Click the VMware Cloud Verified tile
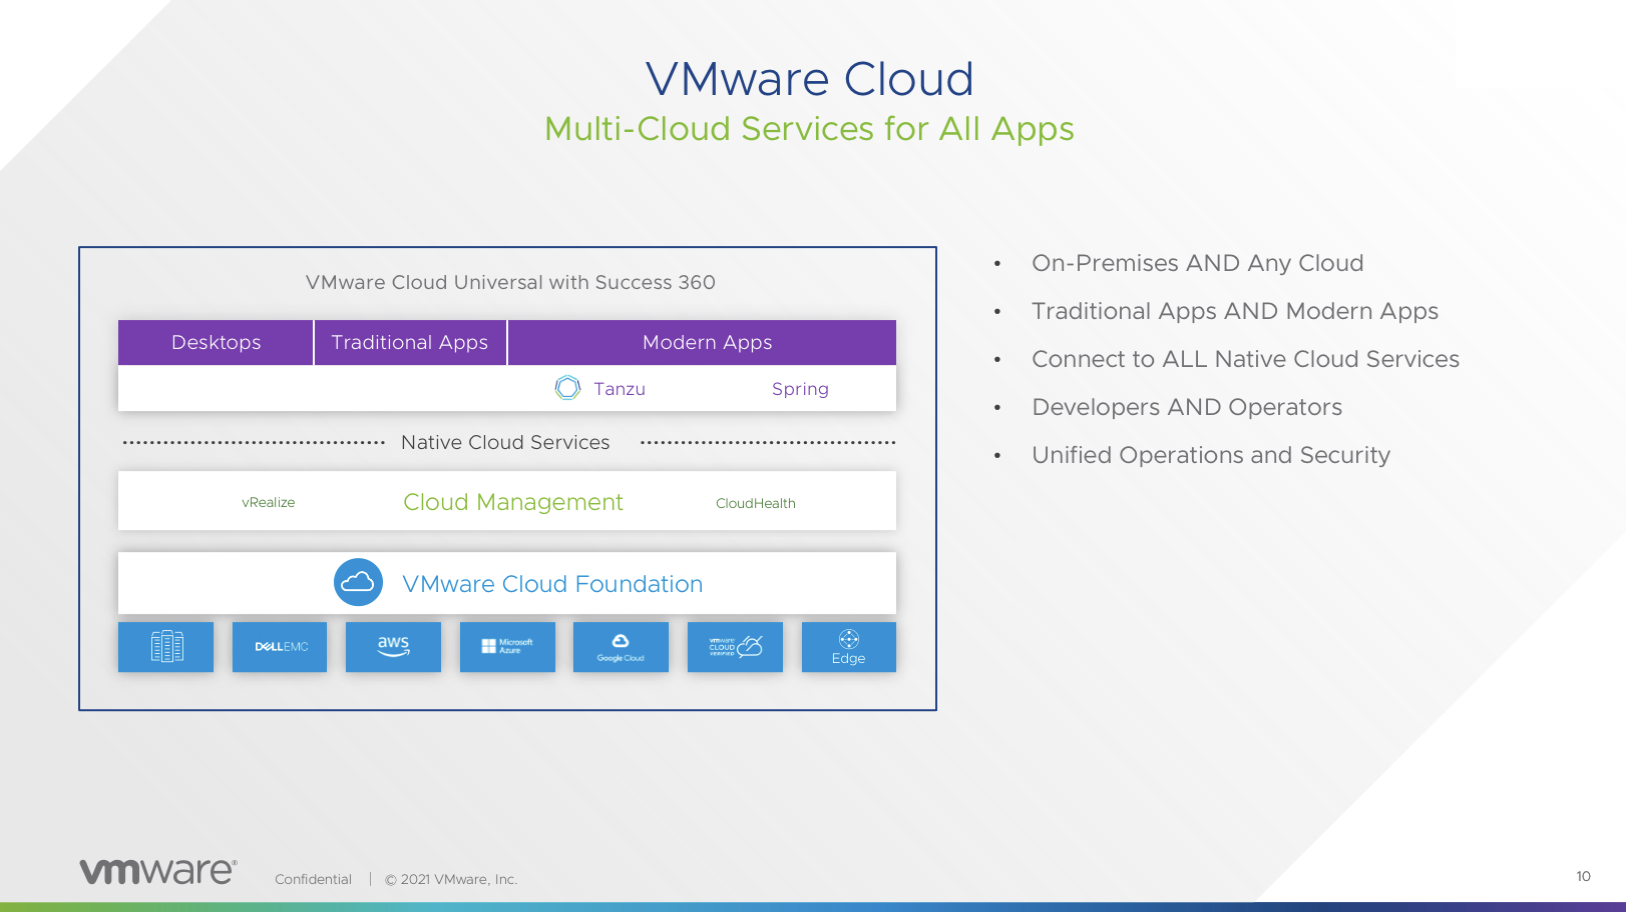The image size is (1626, 912). [x=735, y=647]
